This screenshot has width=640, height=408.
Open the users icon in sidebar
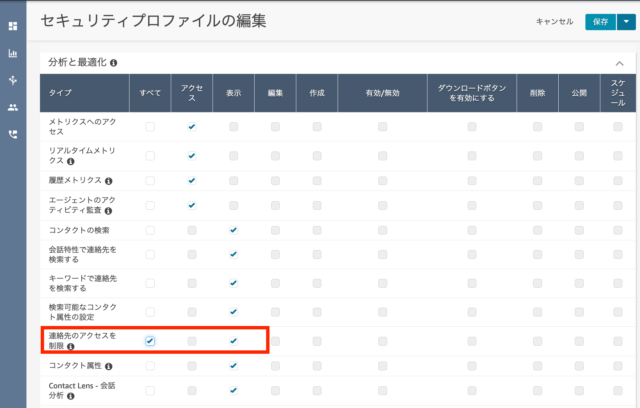[x=13, y=107]
